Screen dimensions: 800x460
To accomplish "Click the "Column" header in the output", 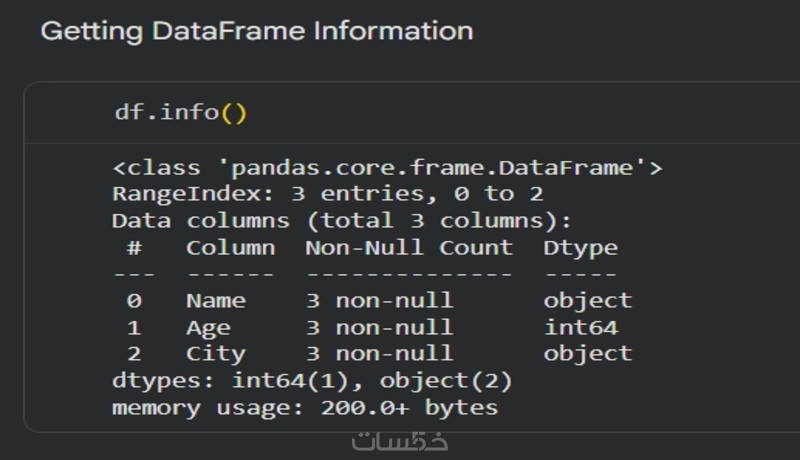I will [x=230, y=247].
